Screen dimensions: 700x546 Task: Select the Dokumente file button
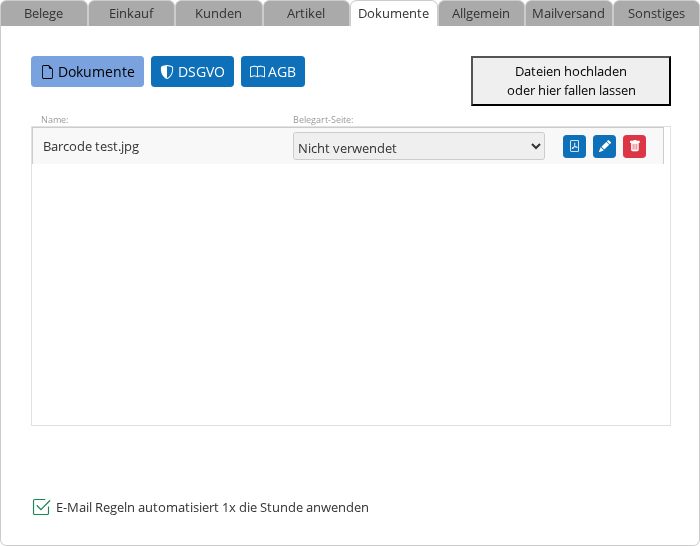88,72
